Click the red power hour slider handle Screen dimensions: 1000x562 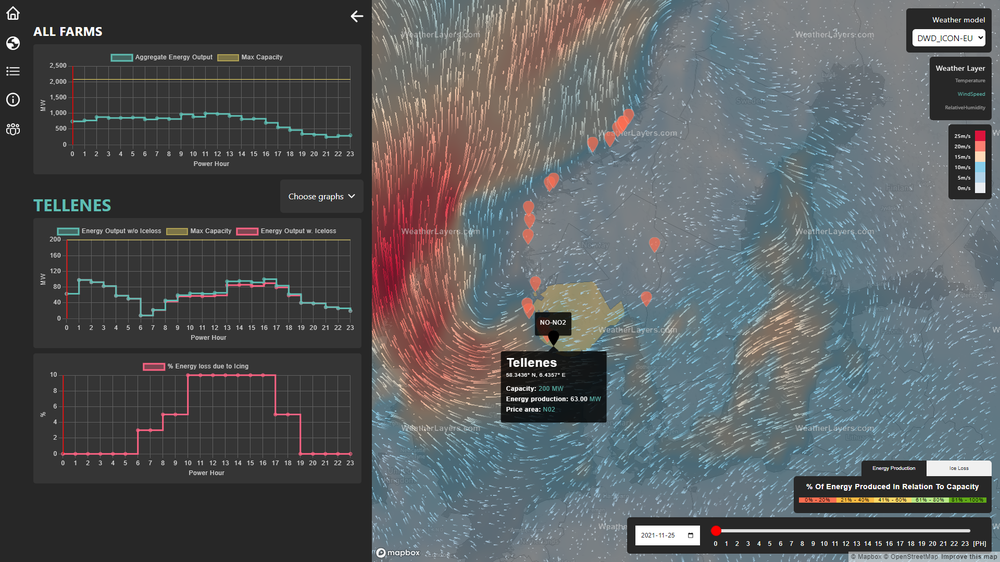(x=716, y=531)
